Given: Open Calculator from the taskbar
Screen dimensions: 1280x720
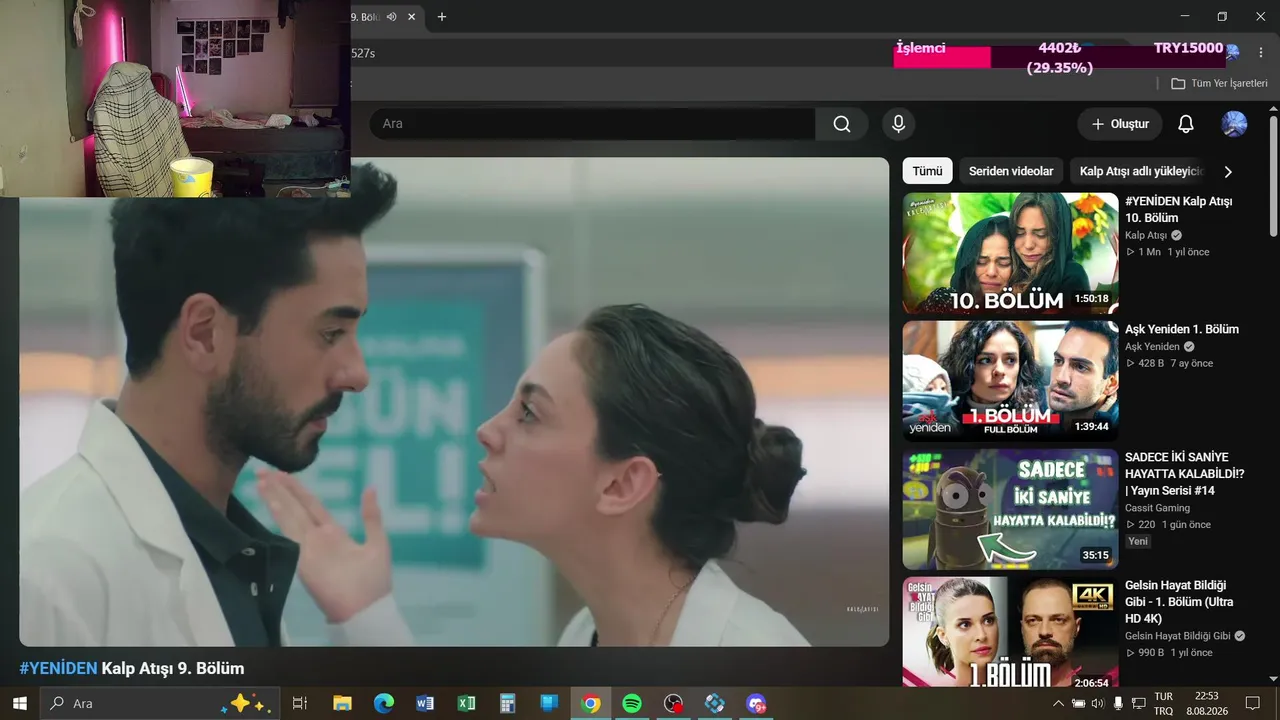Looking at the screenshot, I should click(507, 703).
